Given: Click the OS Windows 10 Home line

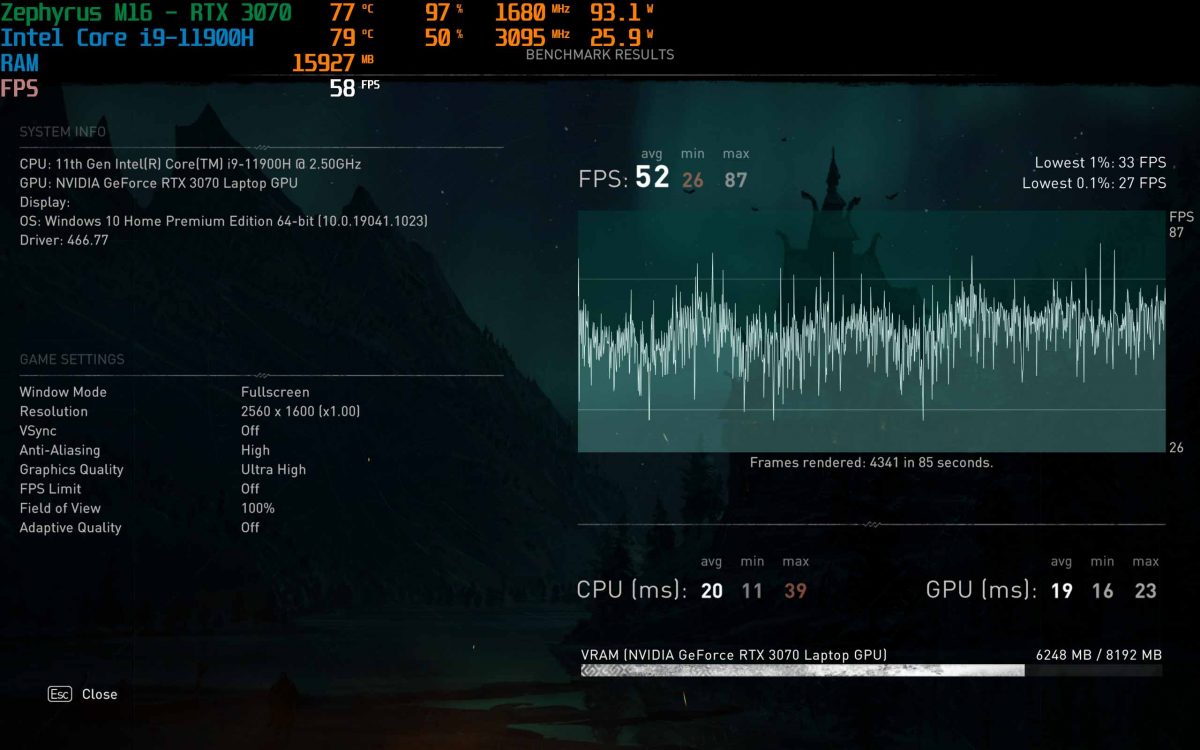Looking at the screenshot, I should (224, 221).
